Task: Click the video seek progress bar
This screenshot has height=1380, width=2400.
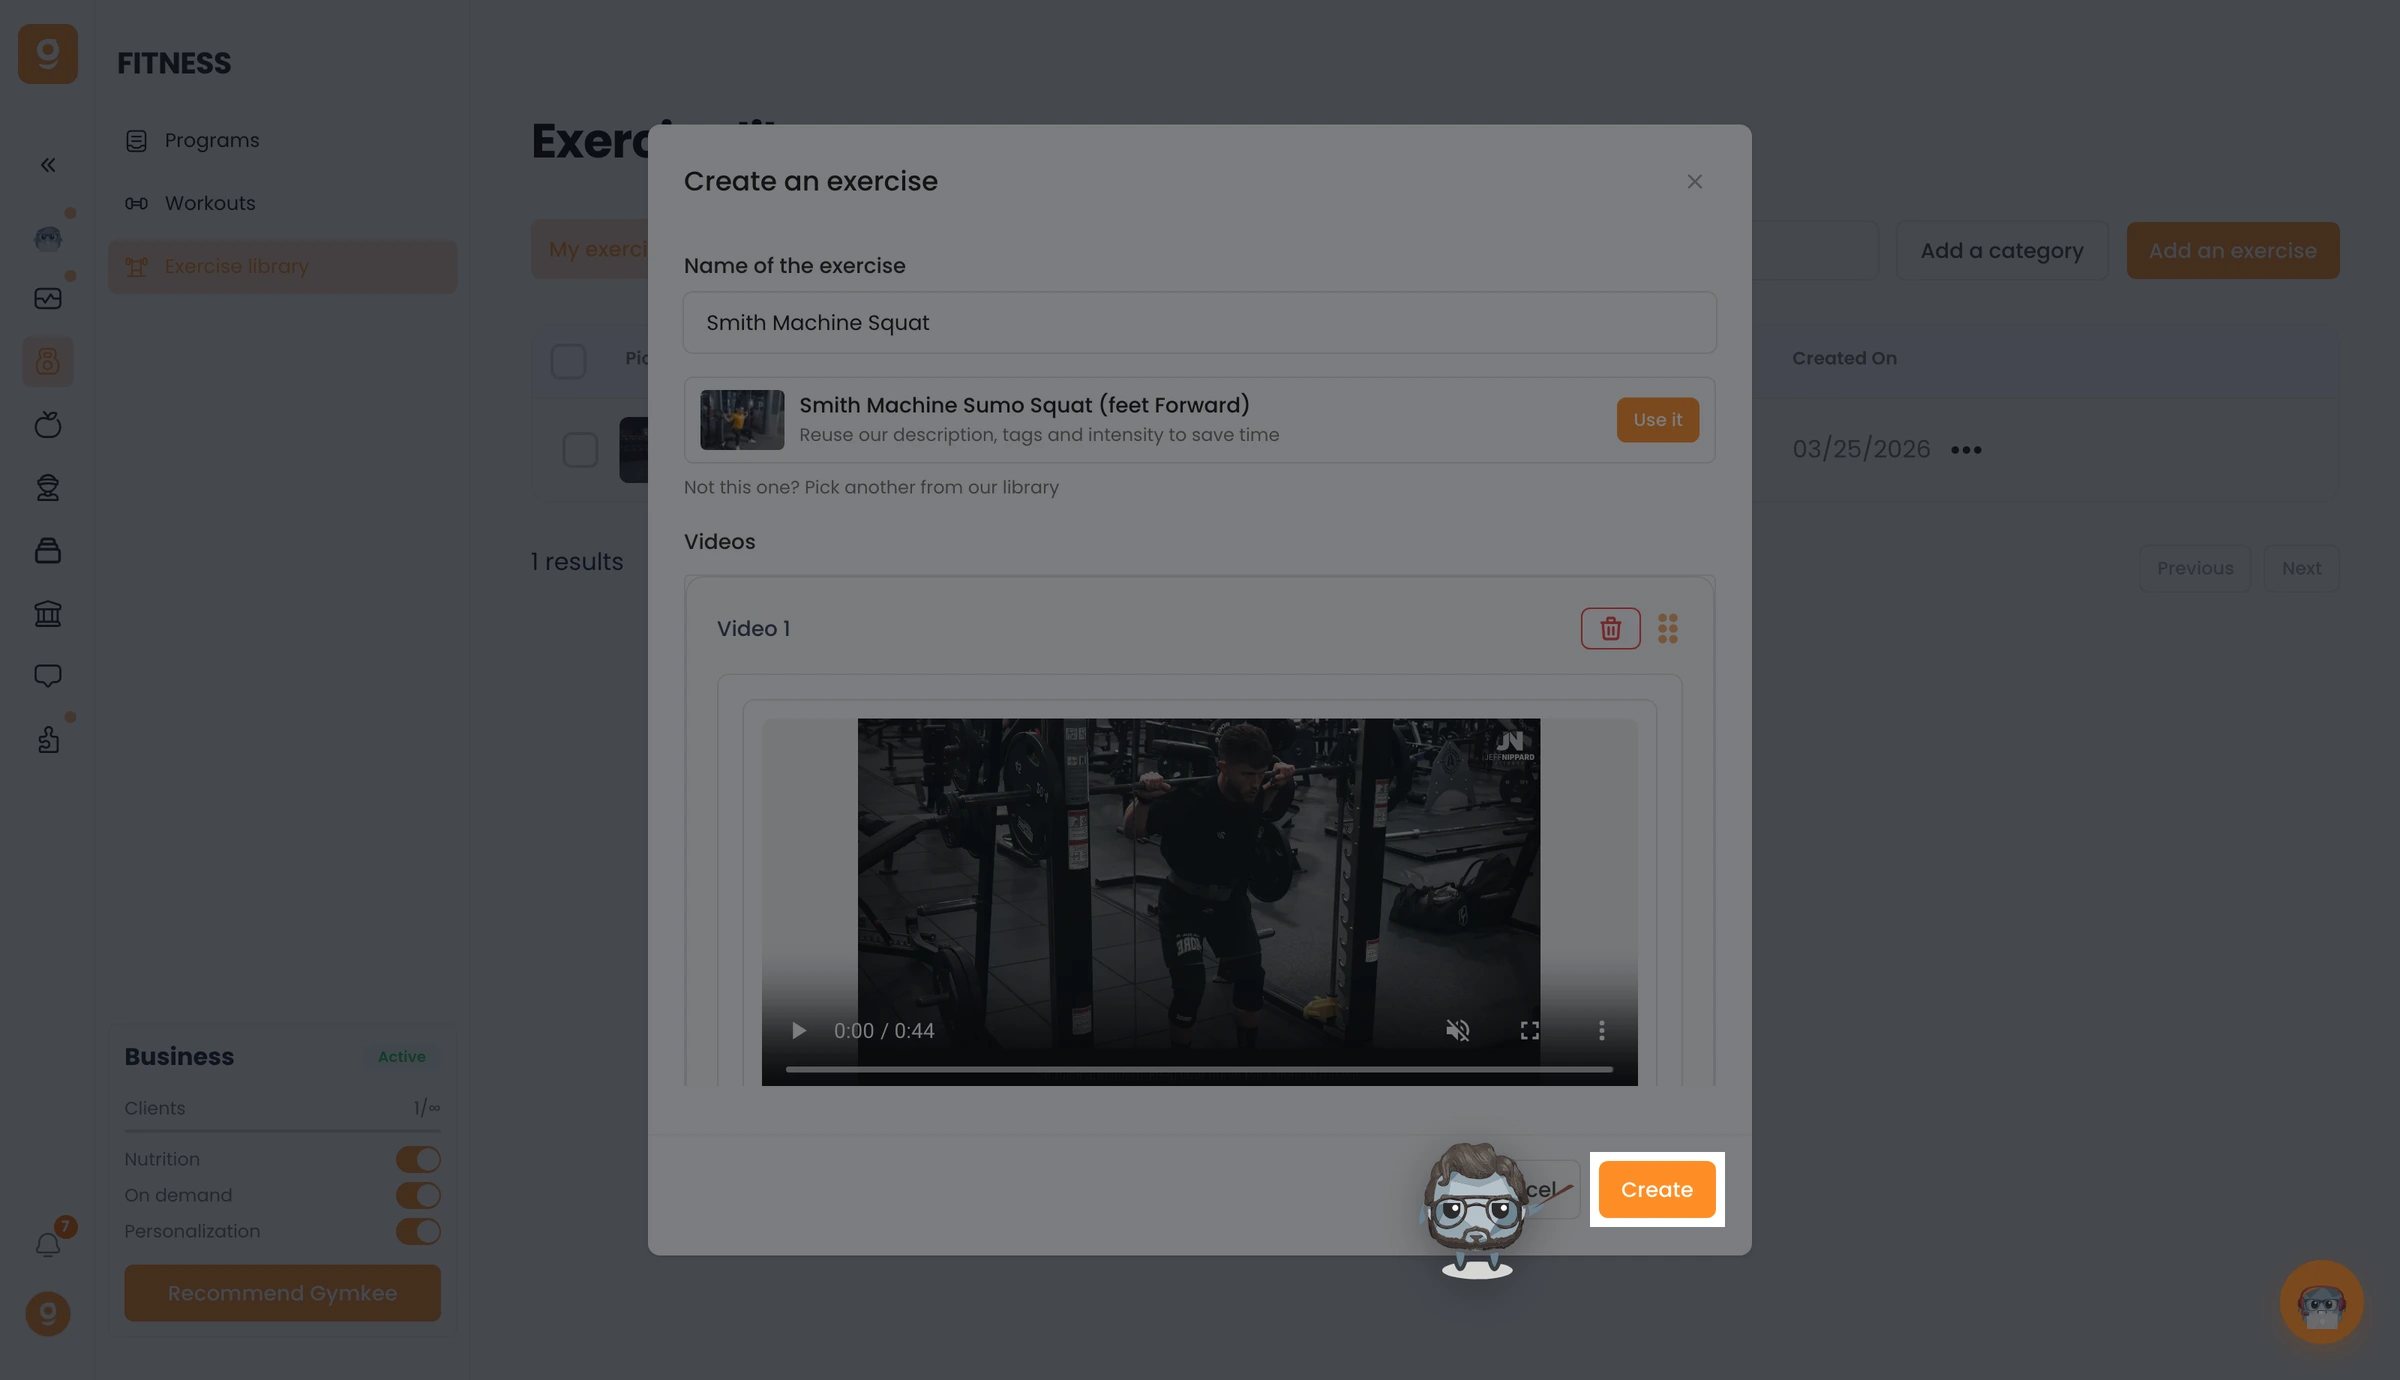Action: 1199,1069
